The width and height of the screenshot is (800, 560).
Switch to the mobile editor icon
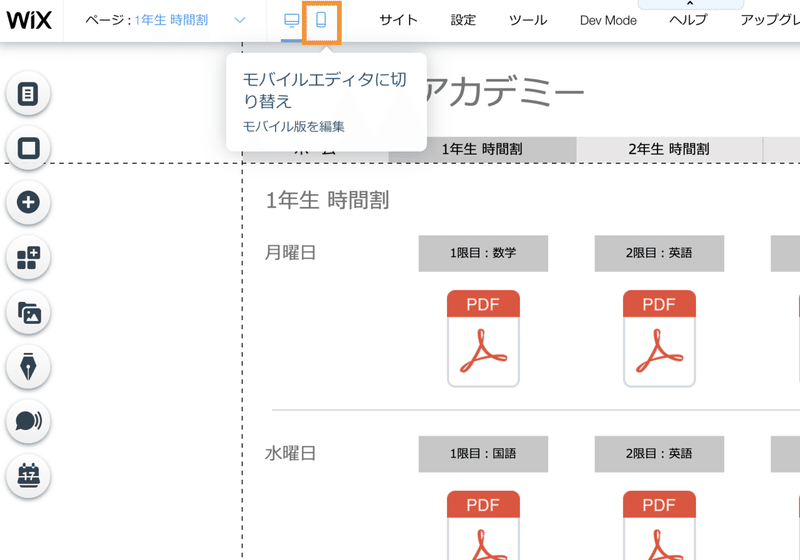(x=321, y=20)
